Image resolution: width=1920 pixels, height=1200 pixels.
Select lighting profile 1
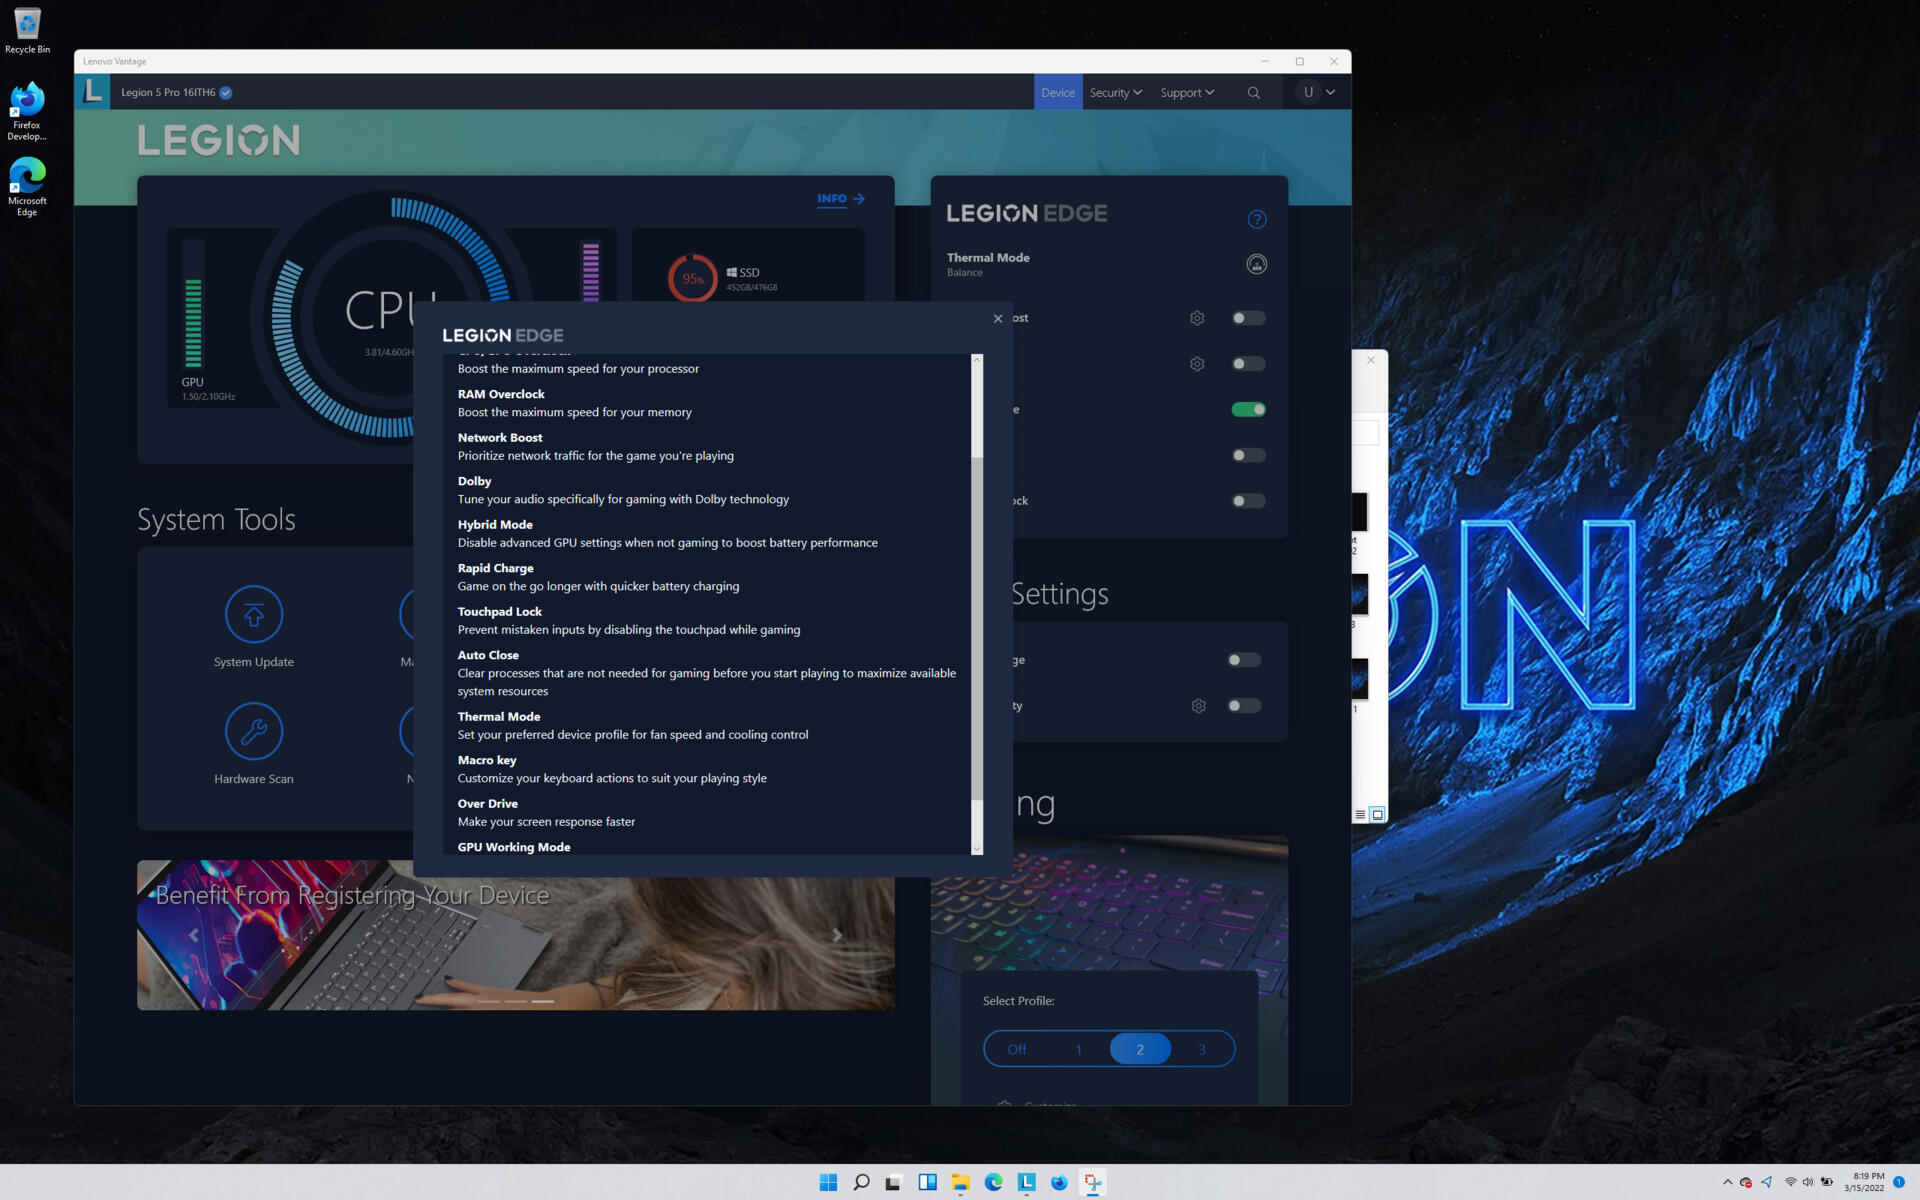(1078, 1049)
